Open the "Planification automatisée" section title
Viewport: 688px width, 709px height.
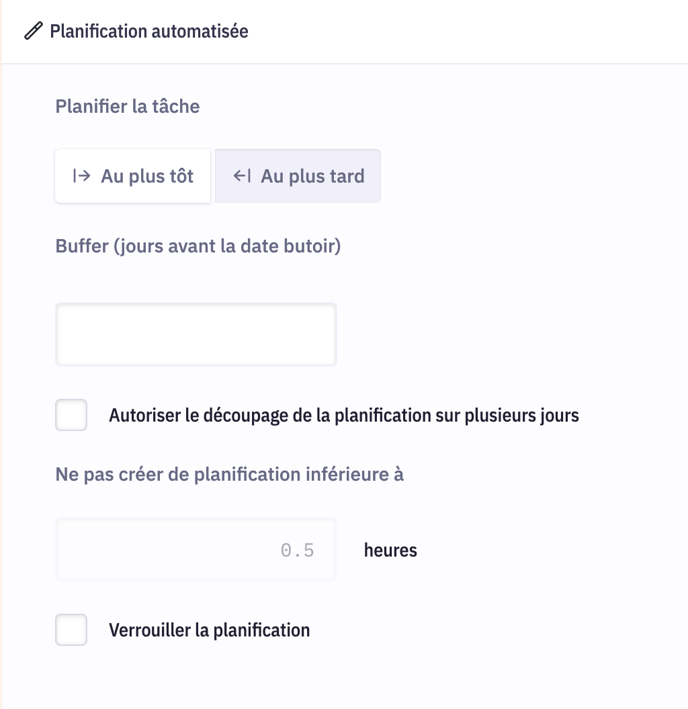click(x=149, y=31)
